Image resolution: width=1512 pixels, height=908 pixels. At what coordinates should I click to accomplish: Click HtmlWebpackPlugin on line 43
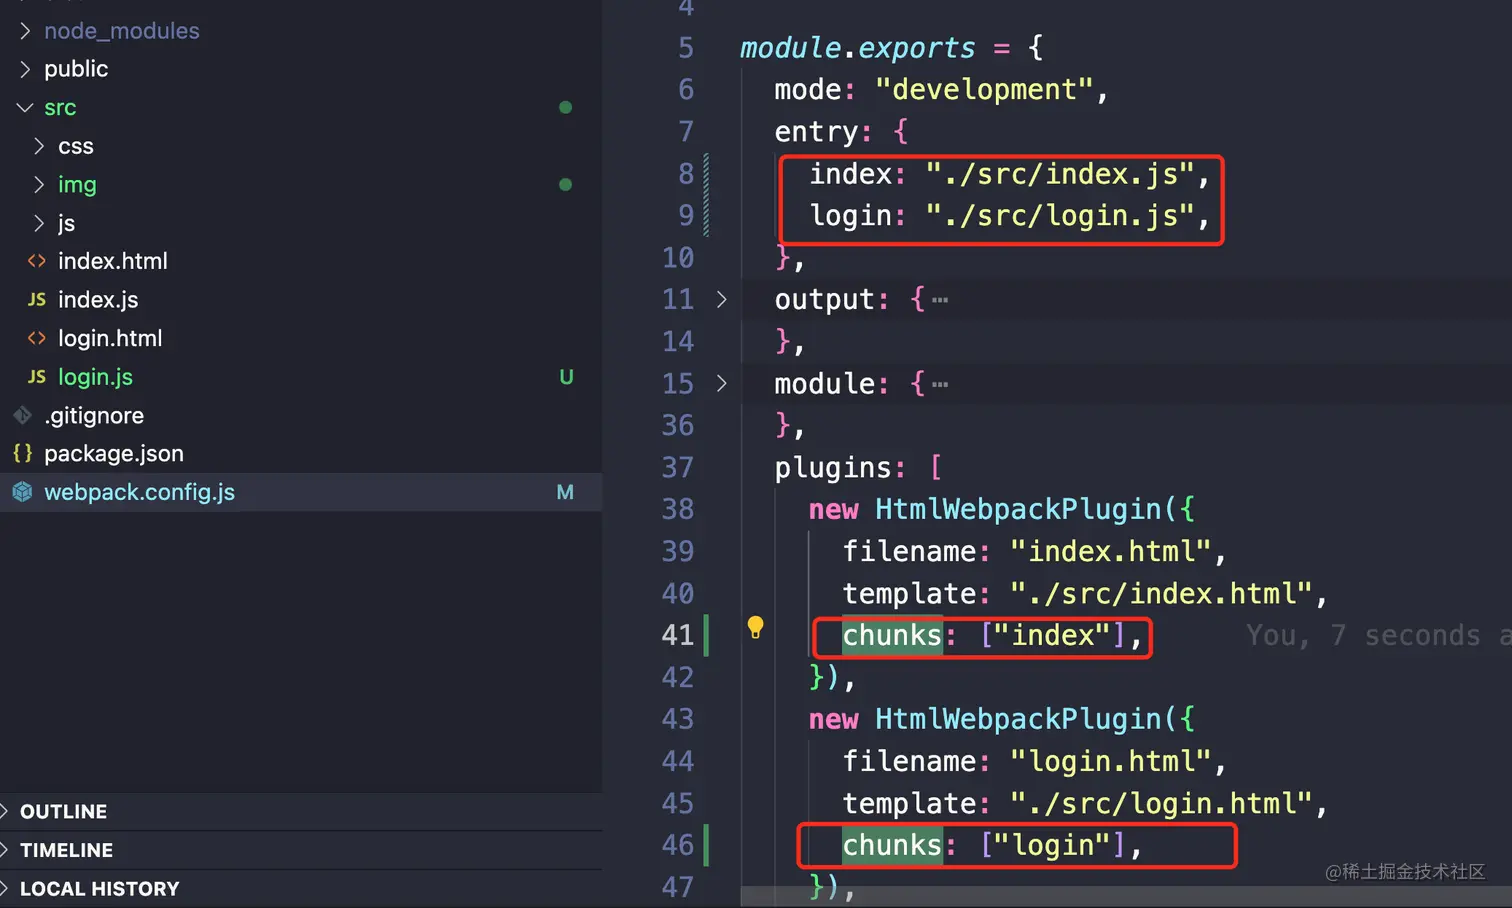coord(1018,719)
